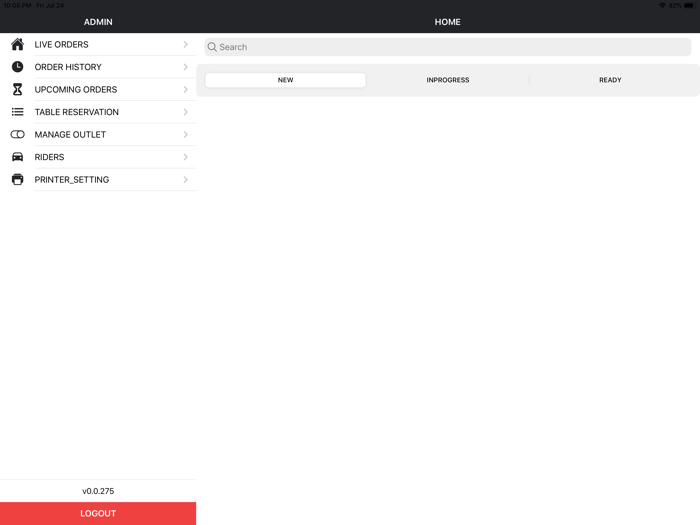This screenshot has height=525, width=700.
Task: Click the list icon beside Table Reservation
Action: pos(17,112)
